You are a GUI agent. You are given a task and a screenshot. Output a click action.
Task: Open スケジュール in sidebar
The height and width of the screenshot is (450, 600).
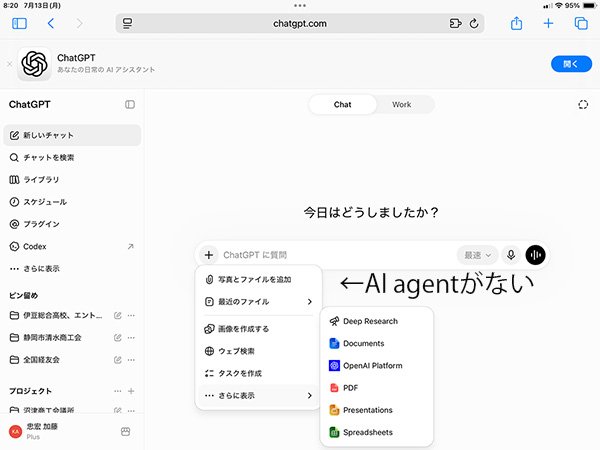click(x=72, y=202)
